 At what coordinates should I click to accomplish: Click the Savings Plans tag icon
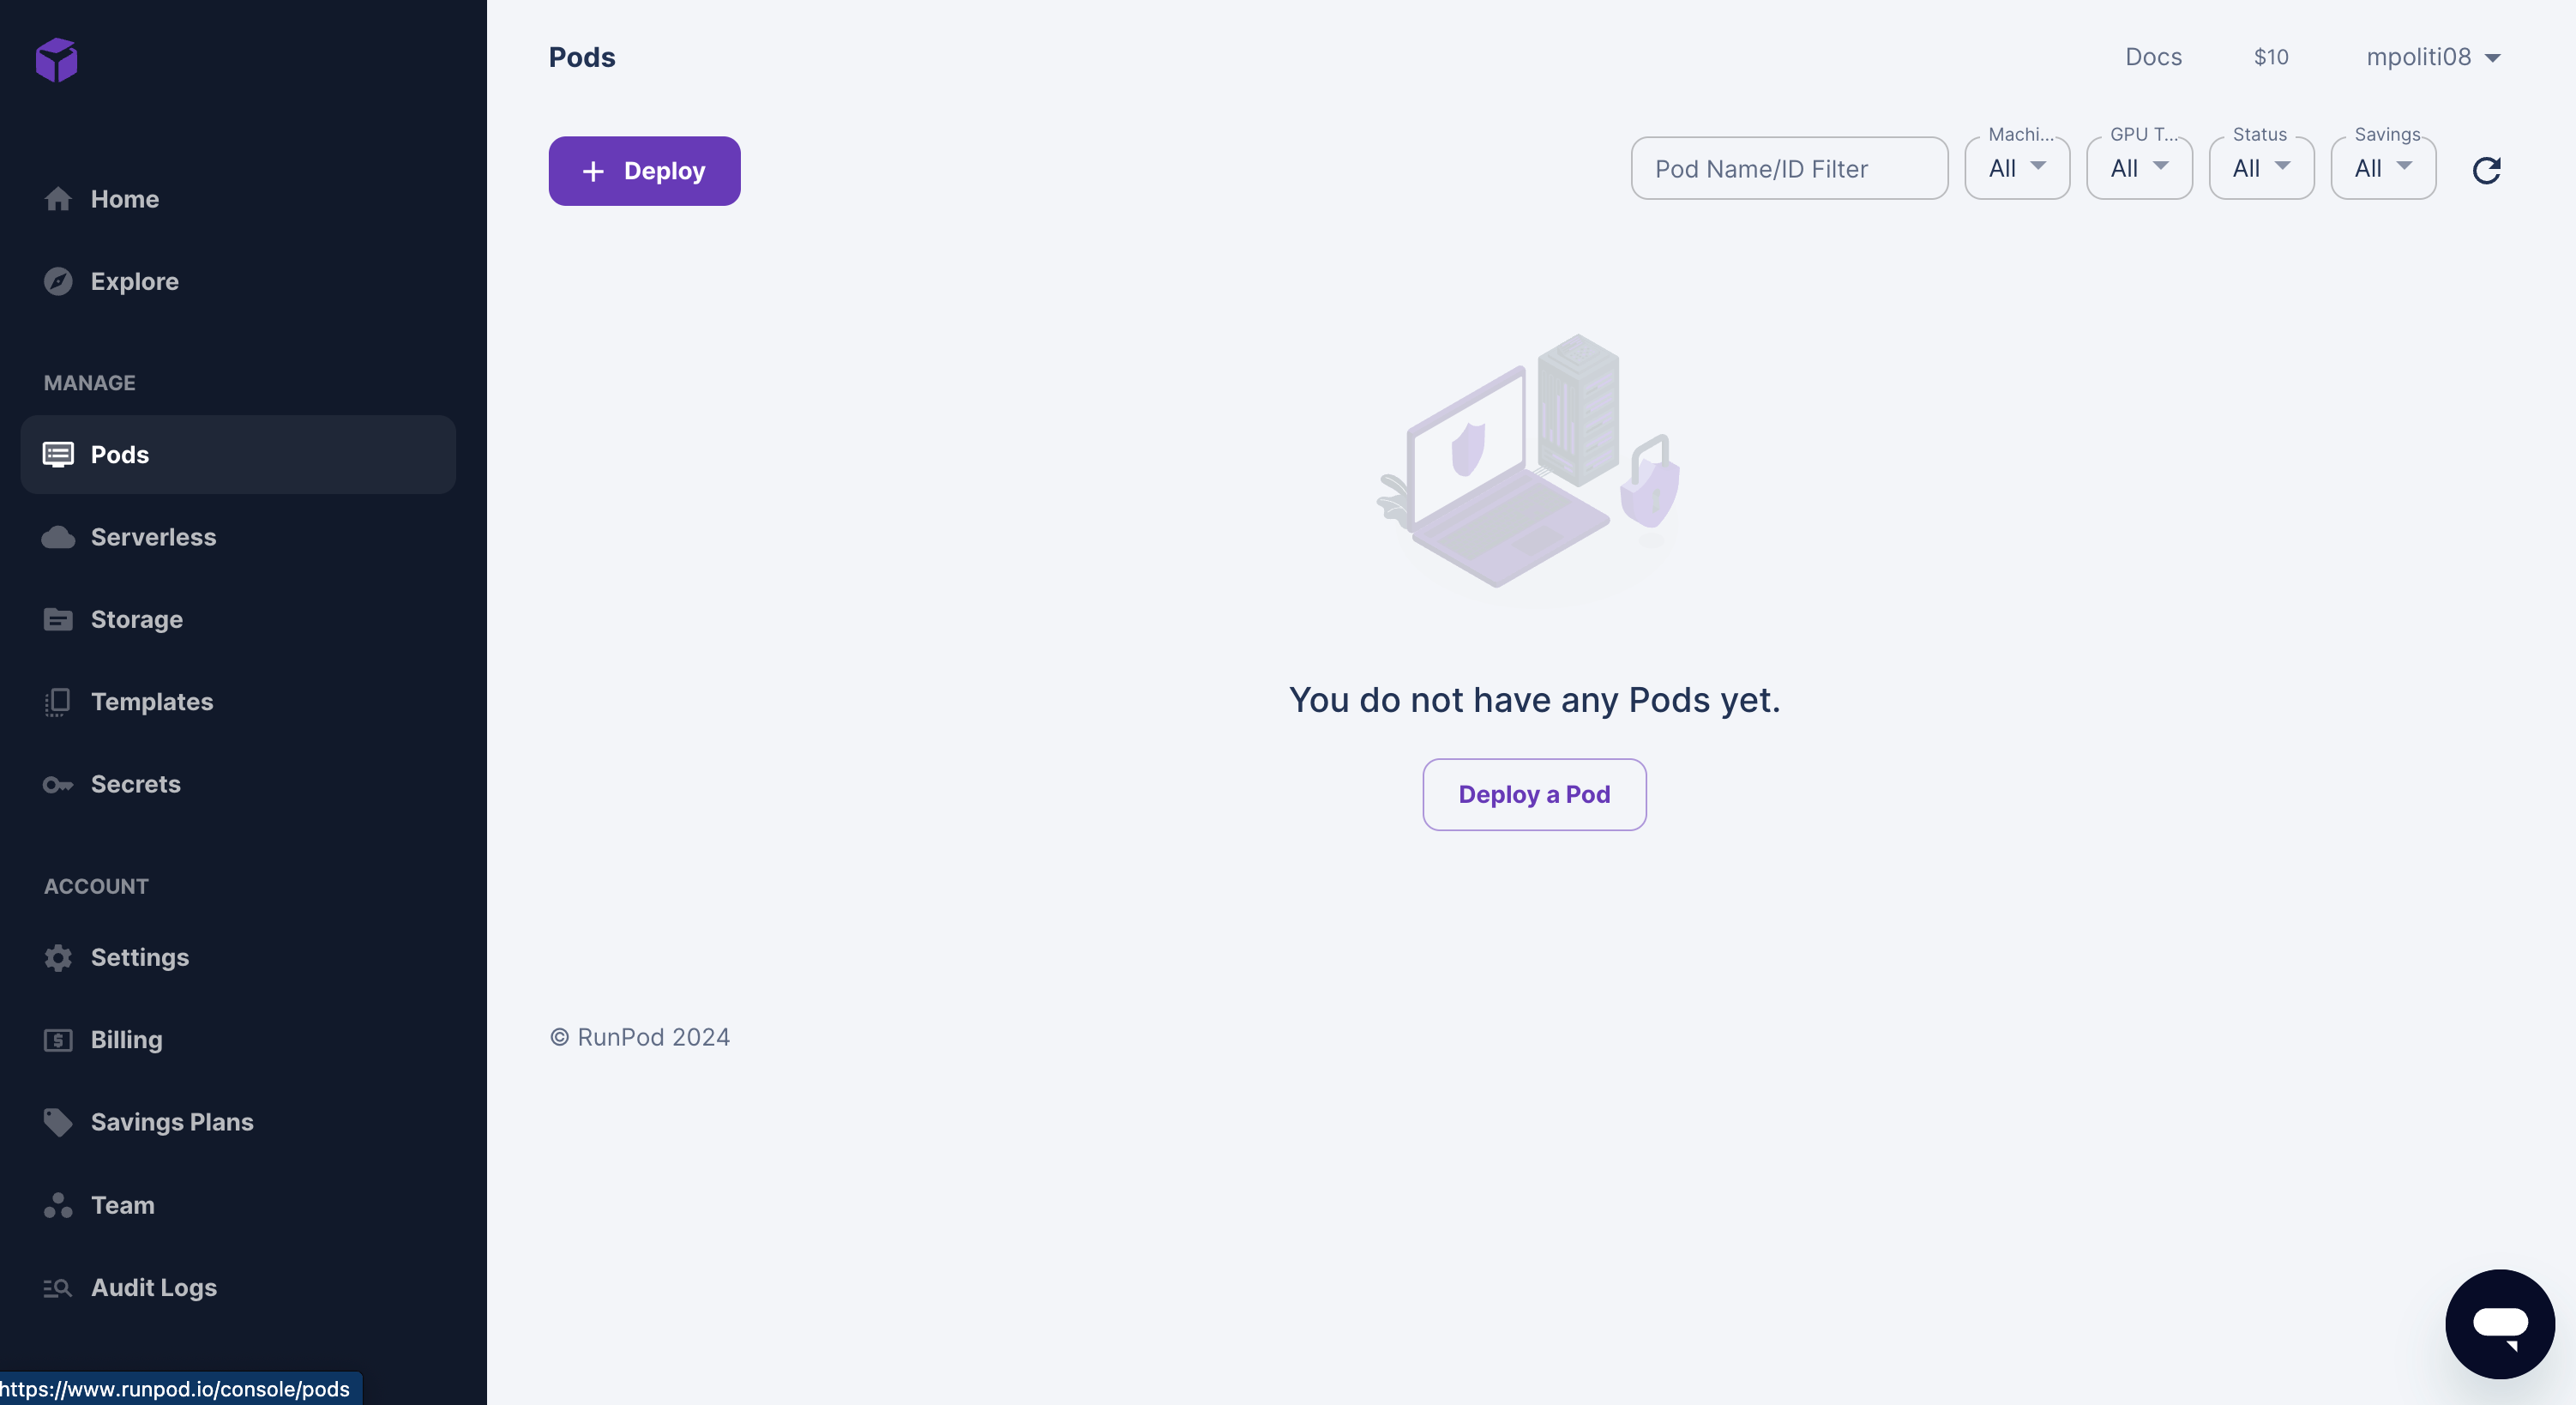point(58,1123)
